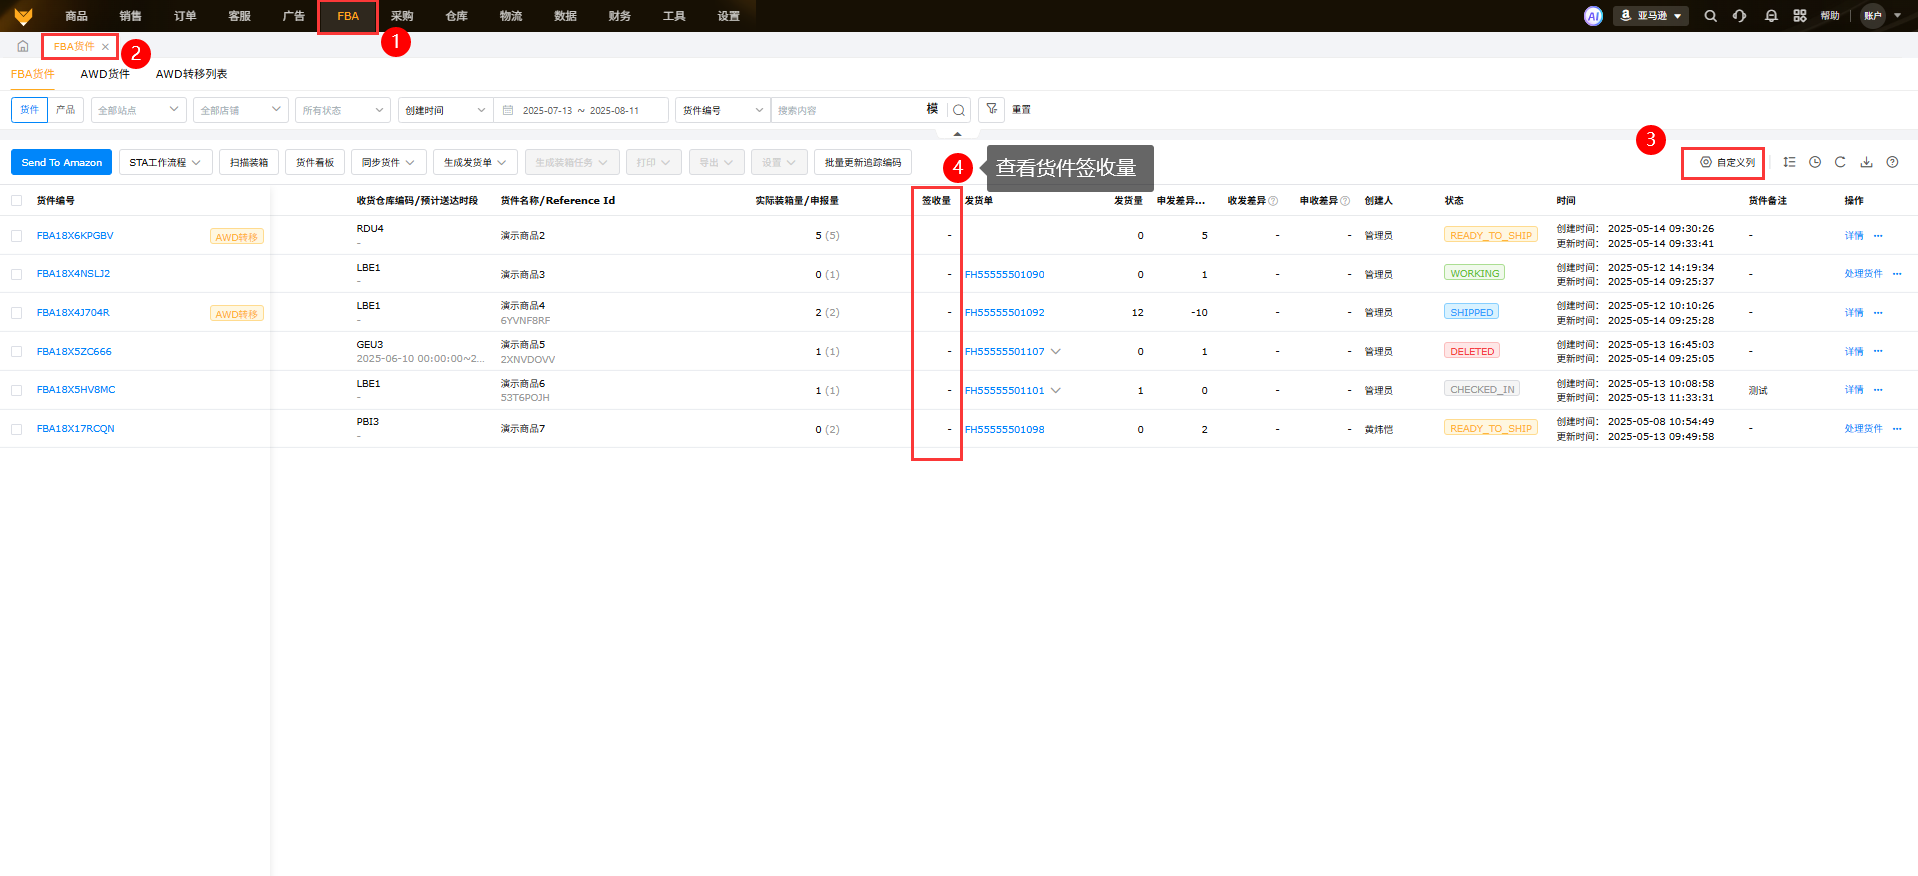This screenshot has width=1918, height=876.
Task: Click the refresh icon in table toolbar
Action: coord(1840,162)
